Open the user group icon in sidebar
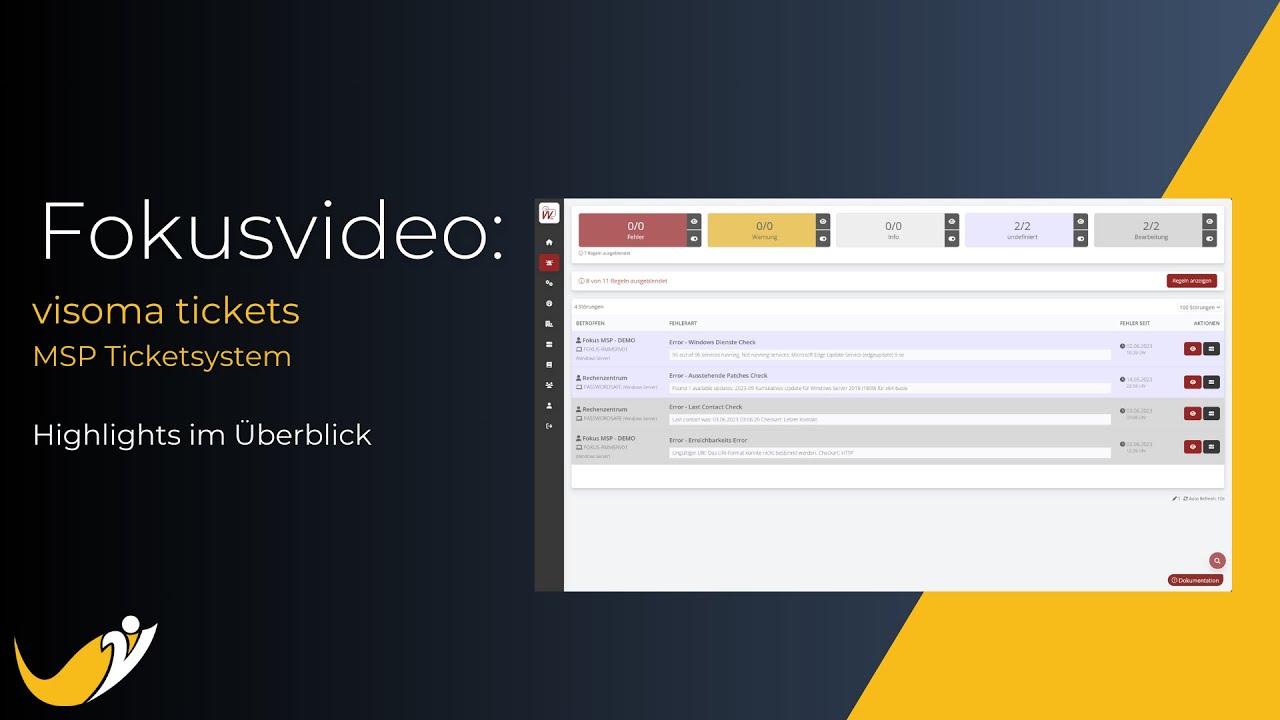1280x720 pixels. (549, 385)
